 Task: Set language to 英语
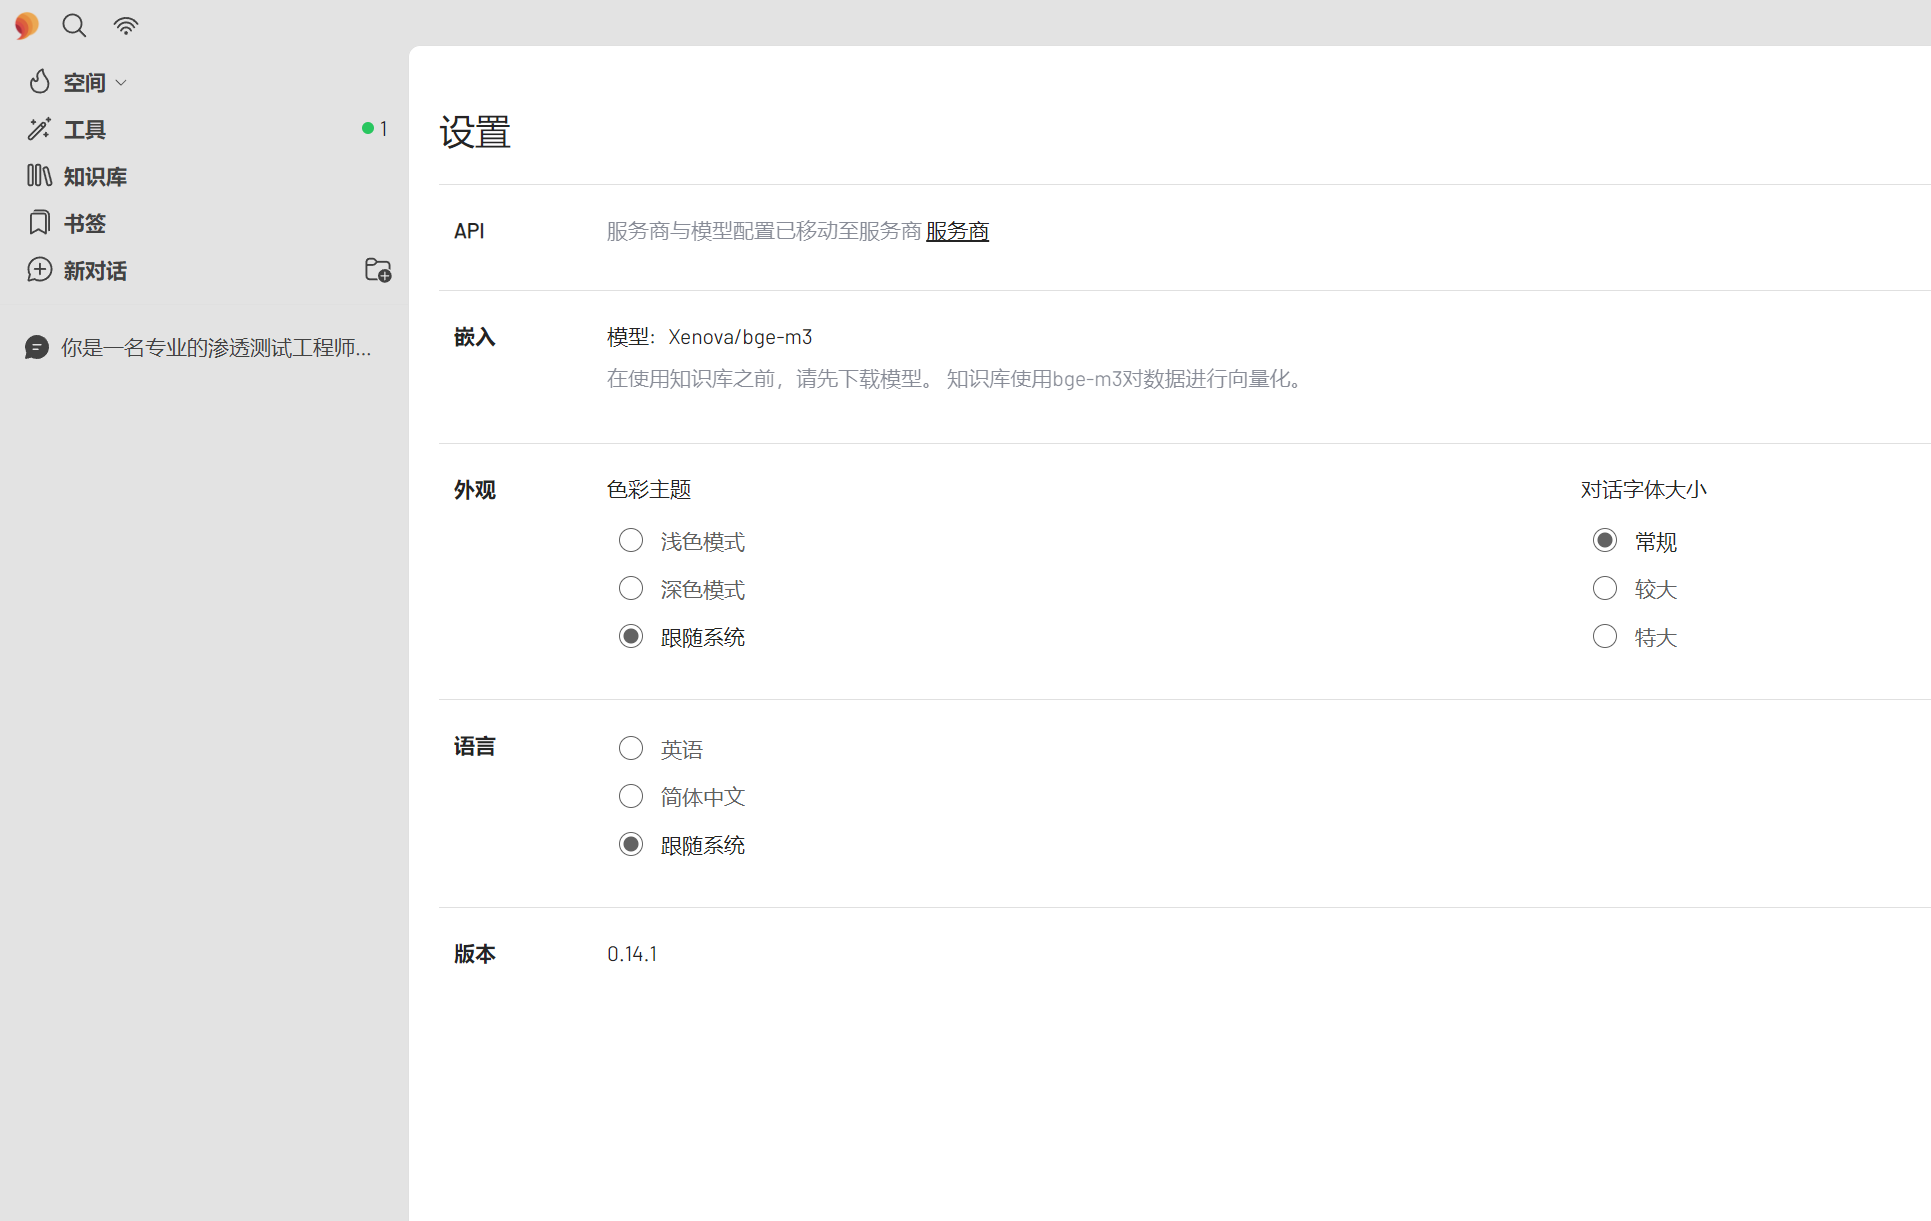631,749
